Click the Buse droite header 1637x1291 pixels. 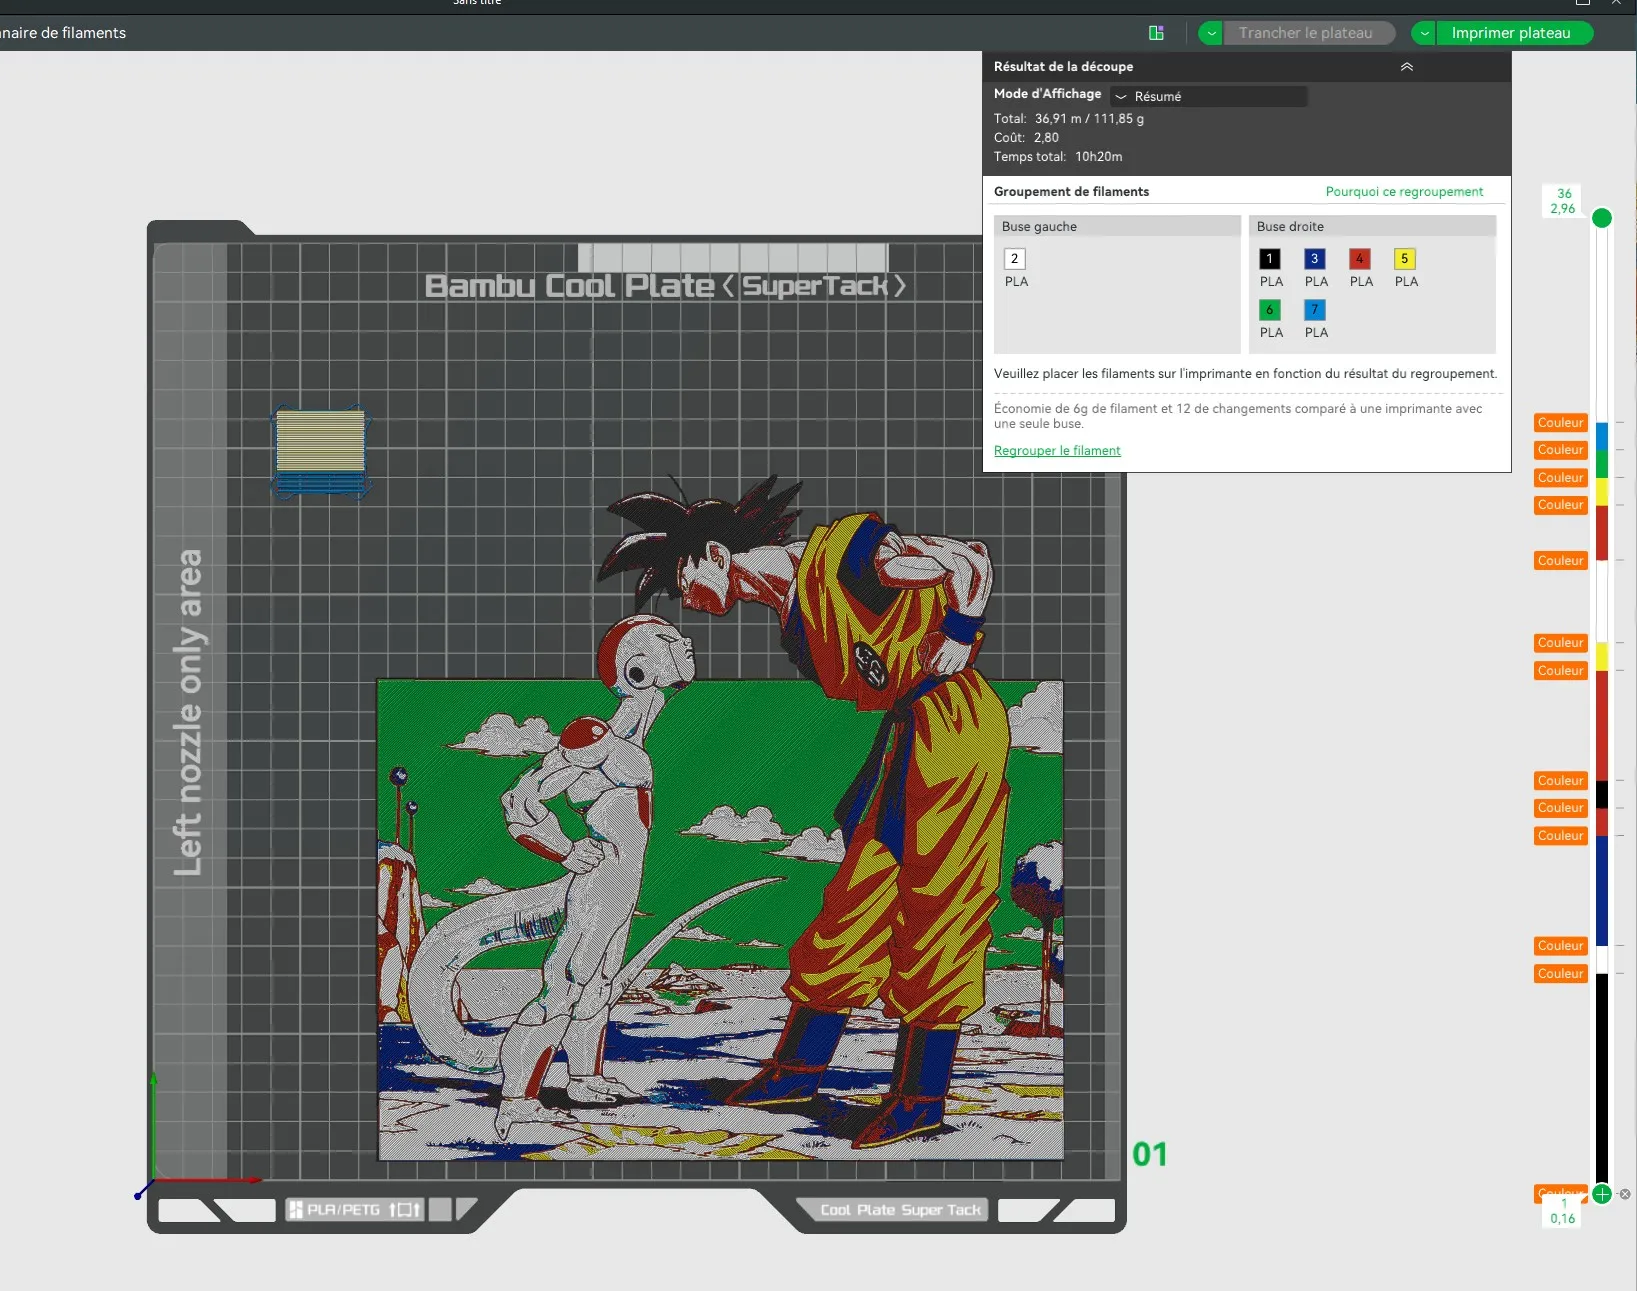pos(1372,226)
